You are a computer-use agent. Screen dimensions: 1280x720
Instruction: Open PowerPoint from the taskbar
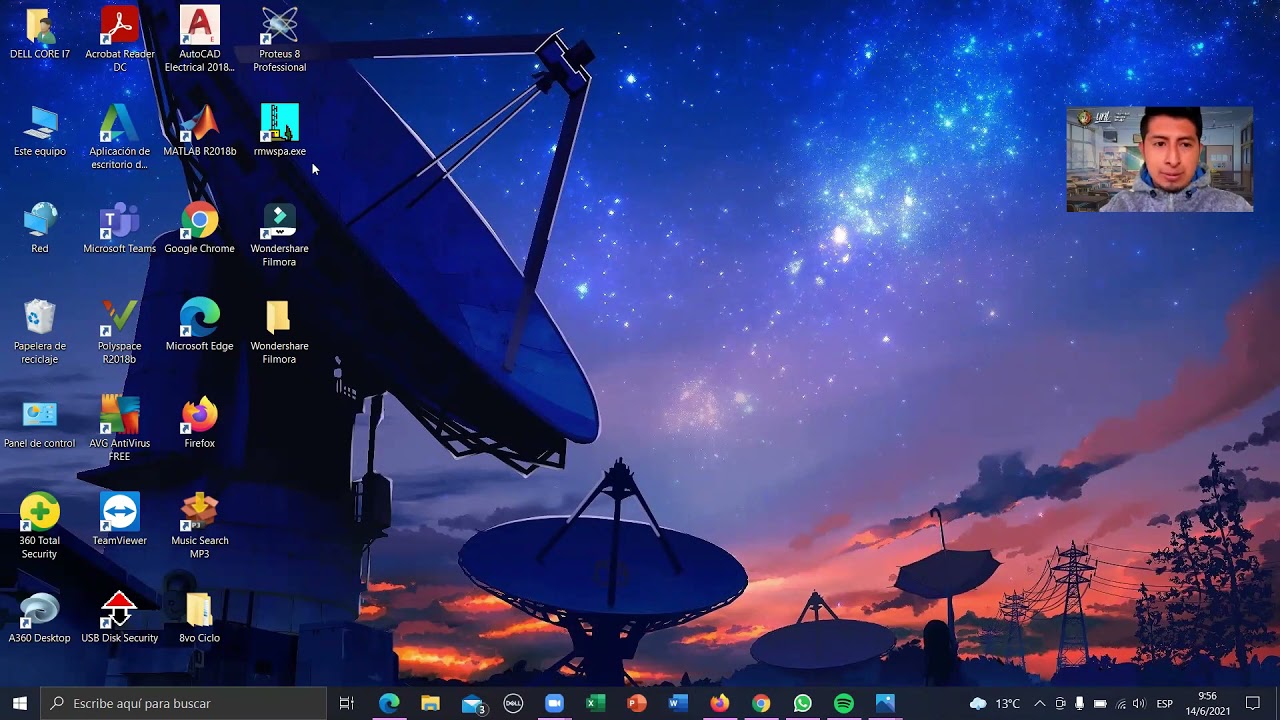[x=637, y=703]
